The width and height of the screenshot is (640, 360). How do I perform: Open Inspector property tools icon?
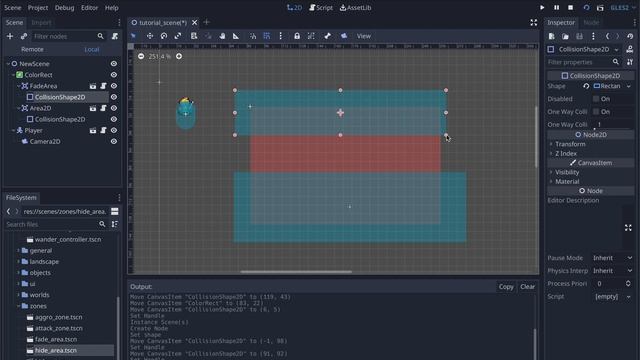[630, 62]
